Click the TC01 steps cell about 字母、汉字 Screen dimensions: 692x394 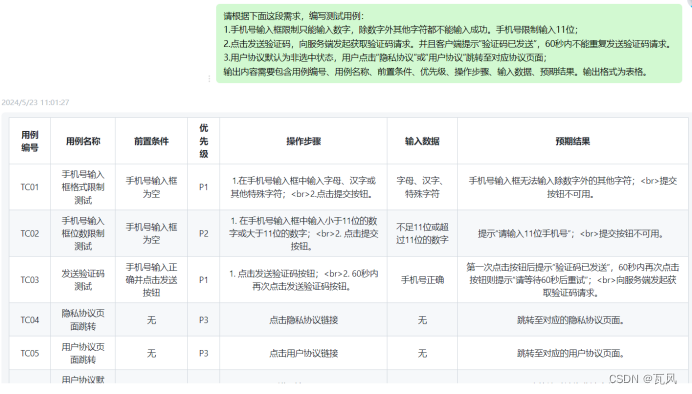(304, 187)
